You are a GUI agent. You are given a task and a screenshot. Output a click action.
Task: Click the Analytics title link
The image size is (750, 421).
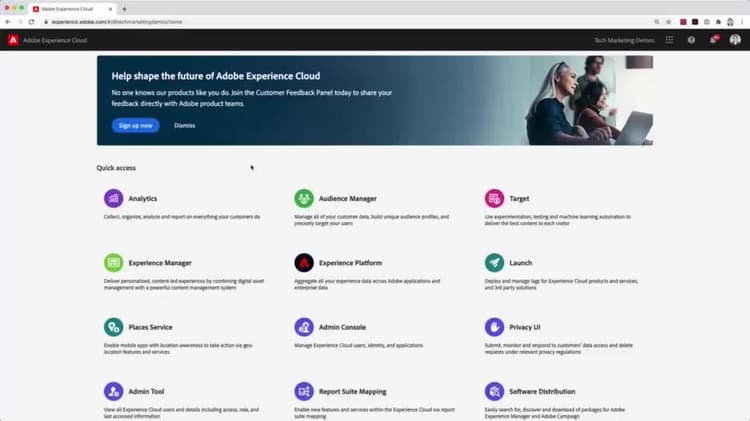[x=143, y=199]
